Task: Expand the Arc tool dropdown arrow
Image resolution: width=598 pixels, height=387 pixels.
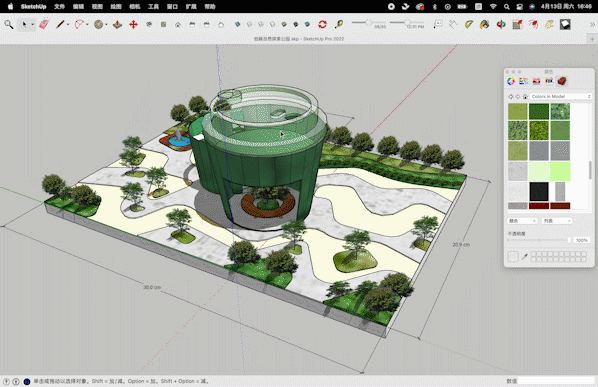Action: tap(87, 25)
